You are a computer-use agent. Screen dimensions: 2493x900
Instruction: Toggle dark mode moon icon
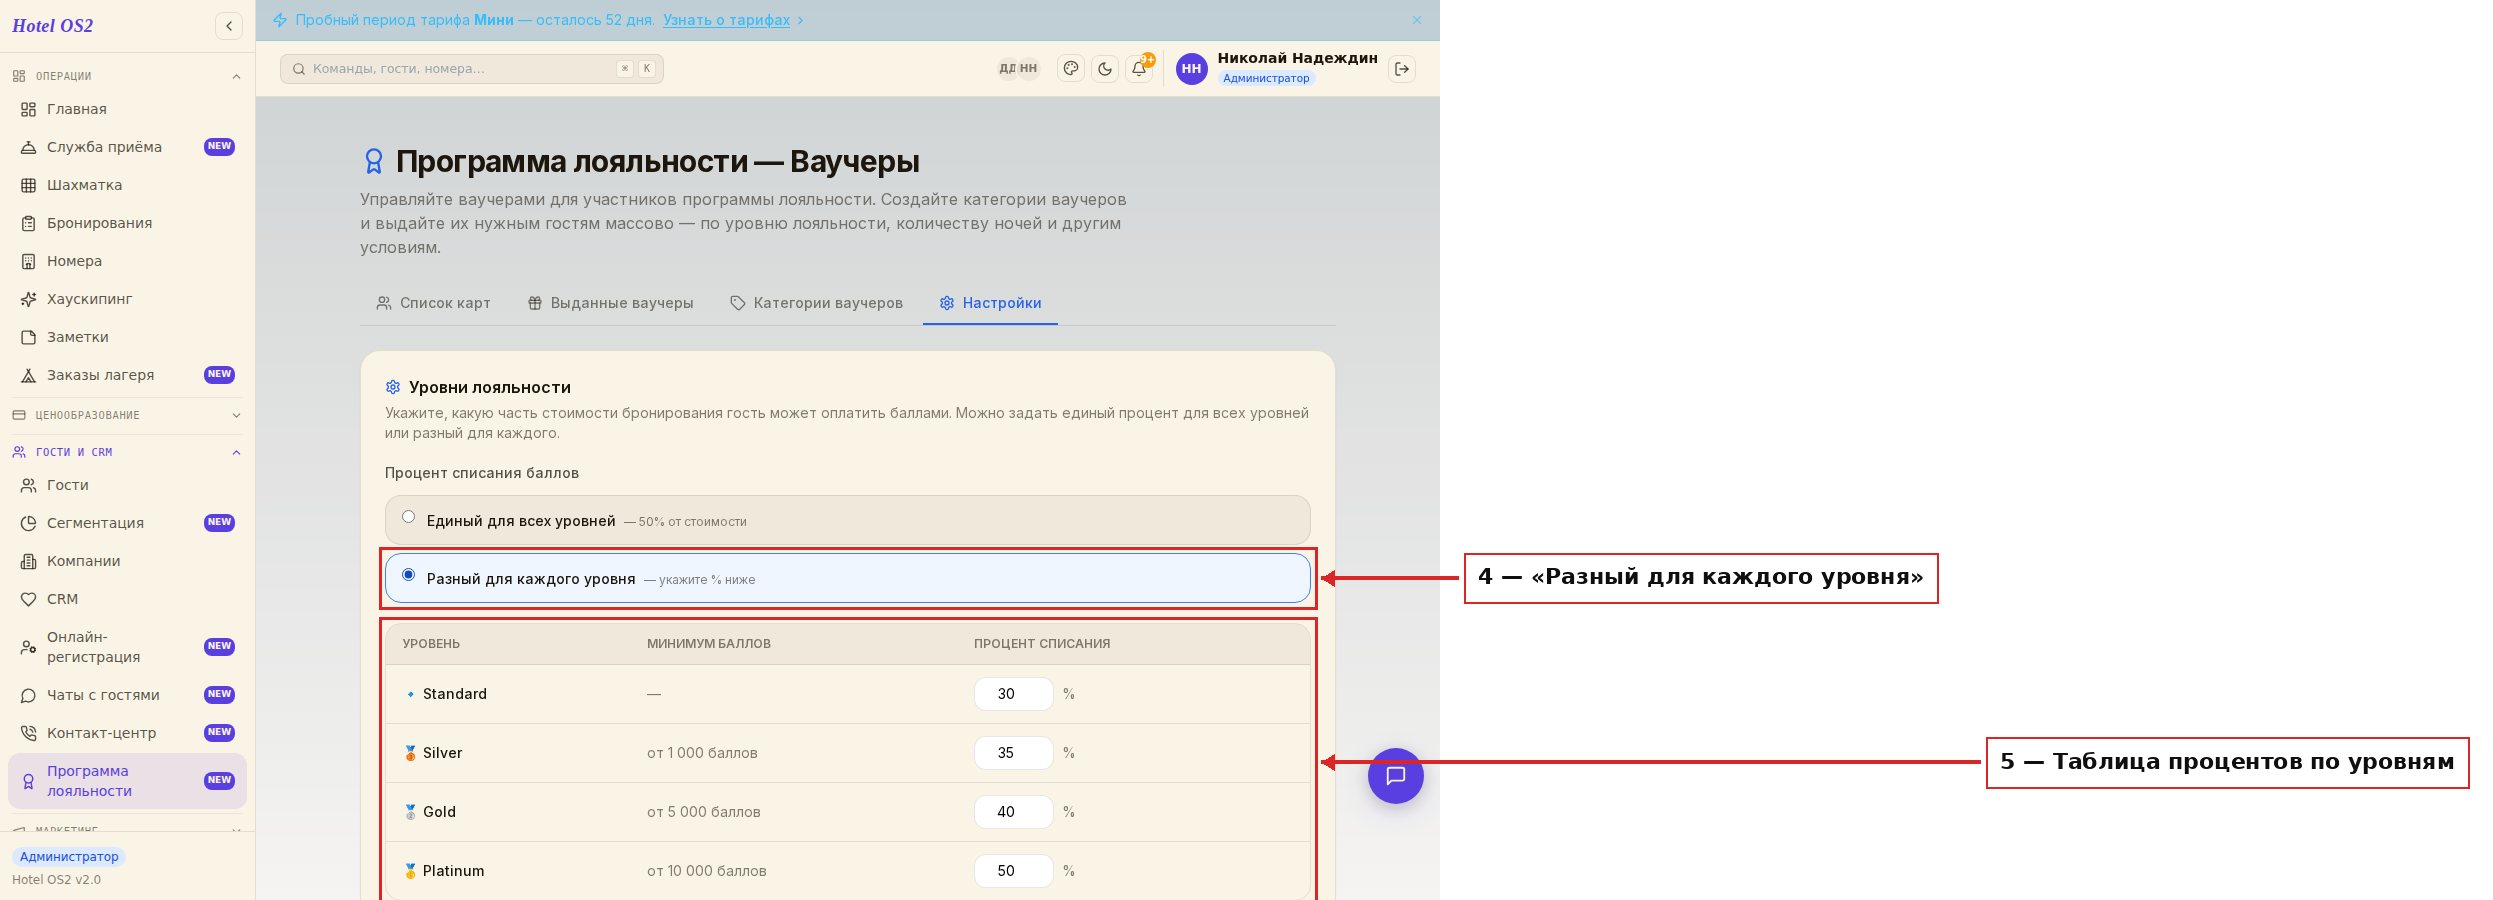1105,69
